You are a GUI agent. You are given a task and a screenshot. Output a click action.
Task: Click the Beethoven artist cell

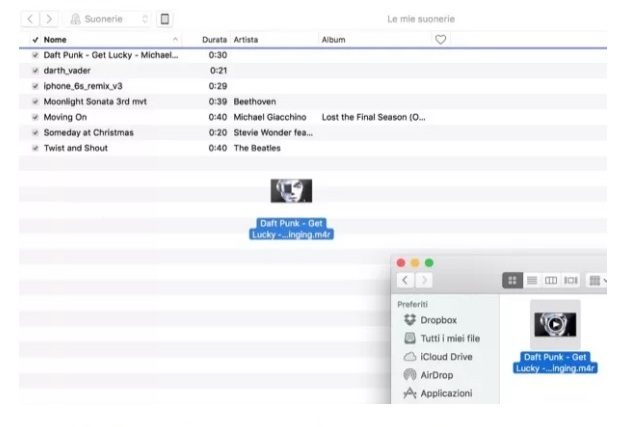[255, 101]
